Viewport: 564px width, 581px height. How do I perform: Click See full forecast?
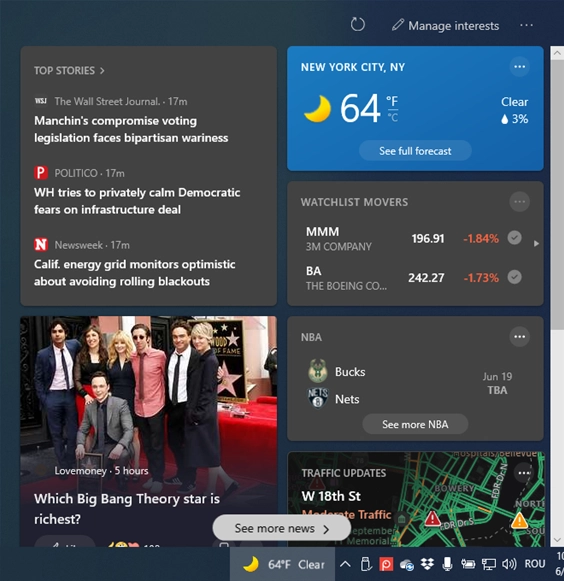pyautogui.click(x=415, y=151)
